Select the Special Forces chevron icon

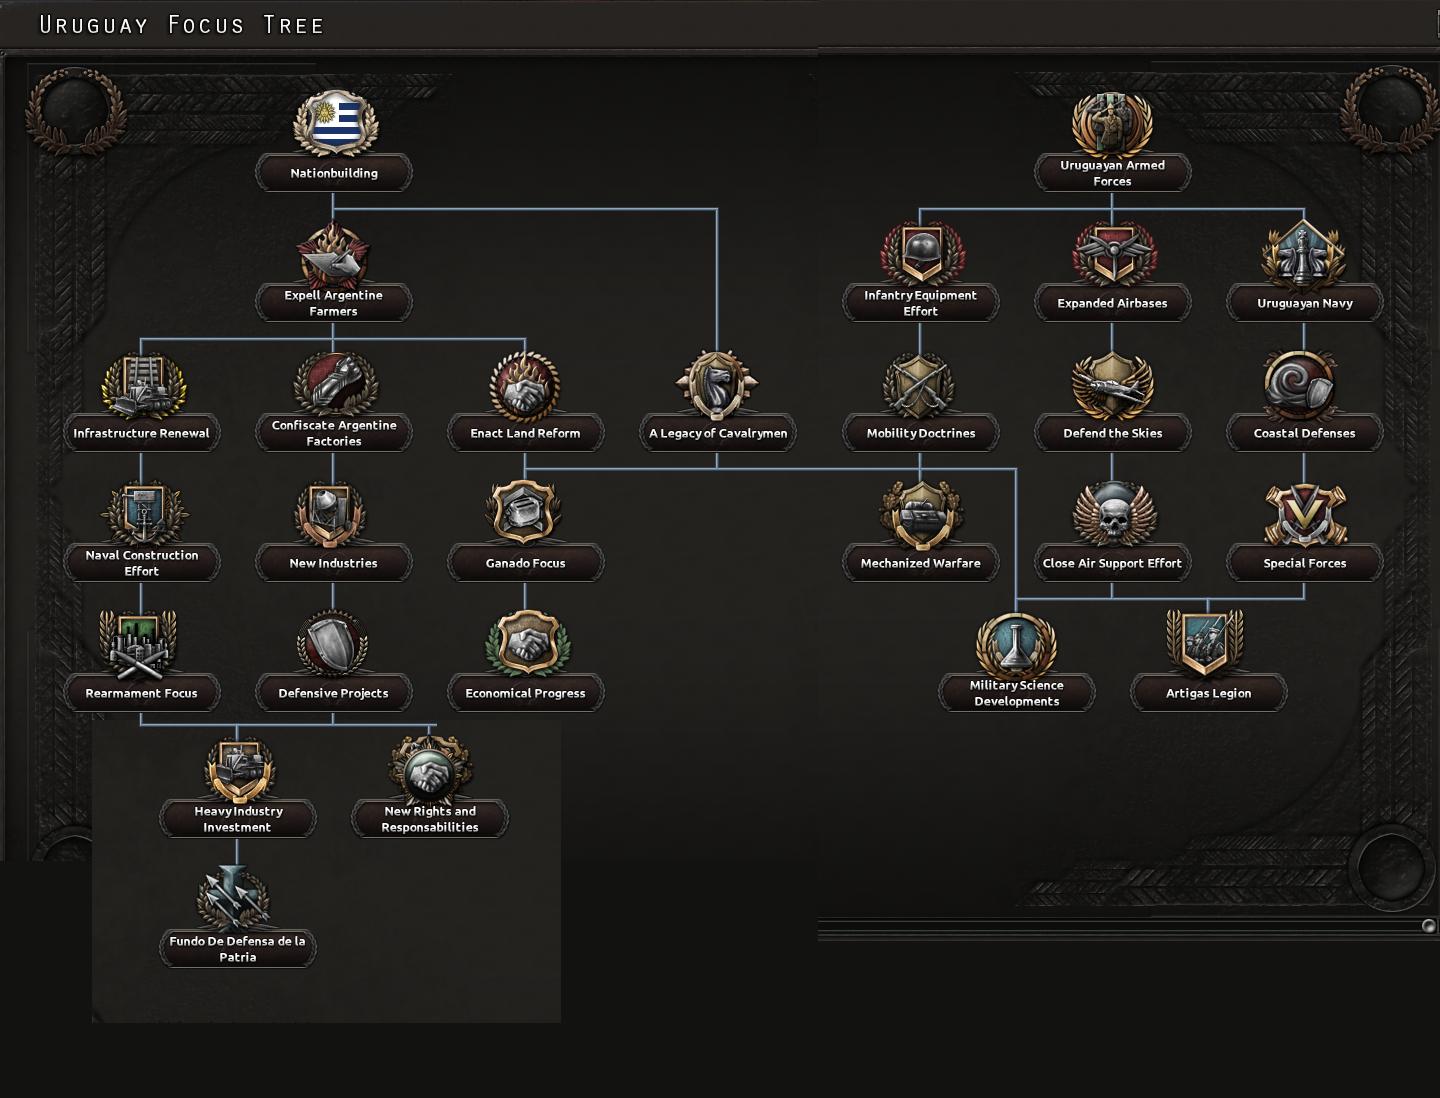[1304, 516]
